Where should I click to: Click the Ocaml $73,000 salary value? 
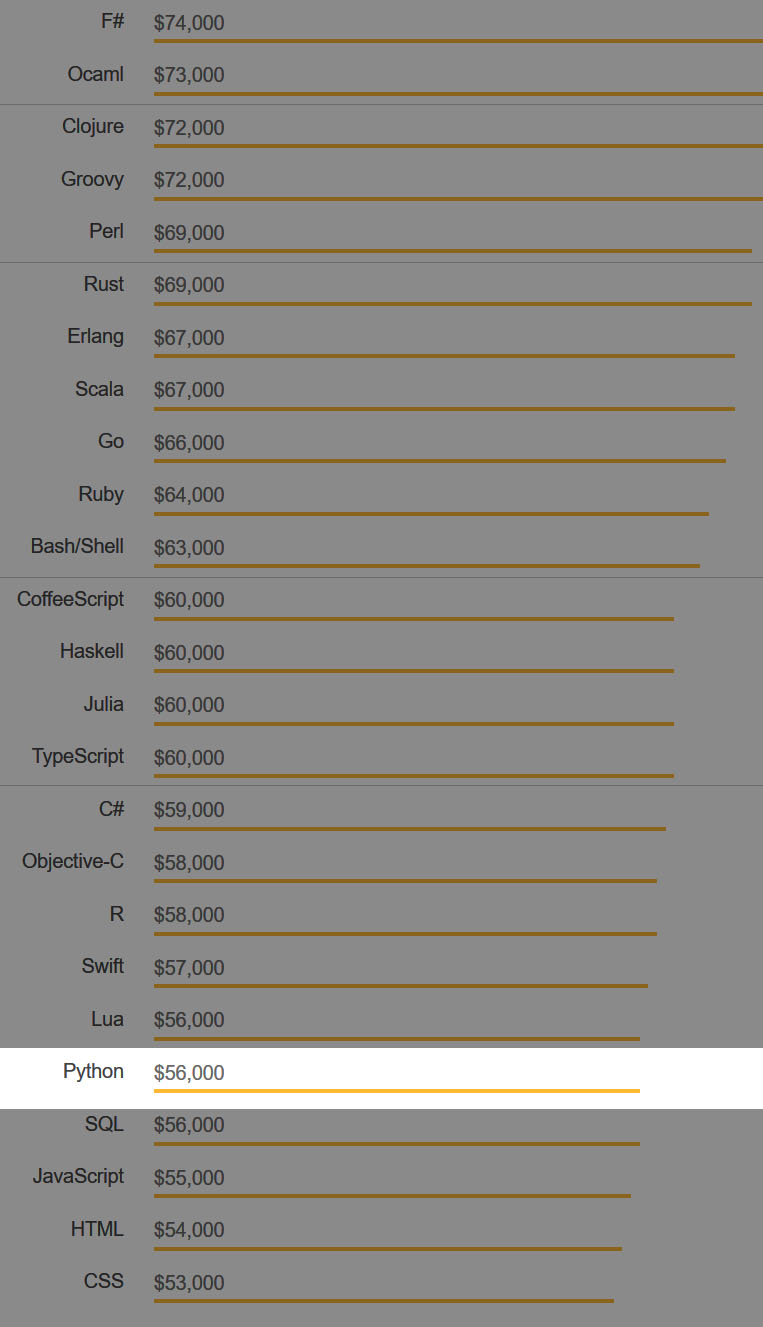point(189,75)
